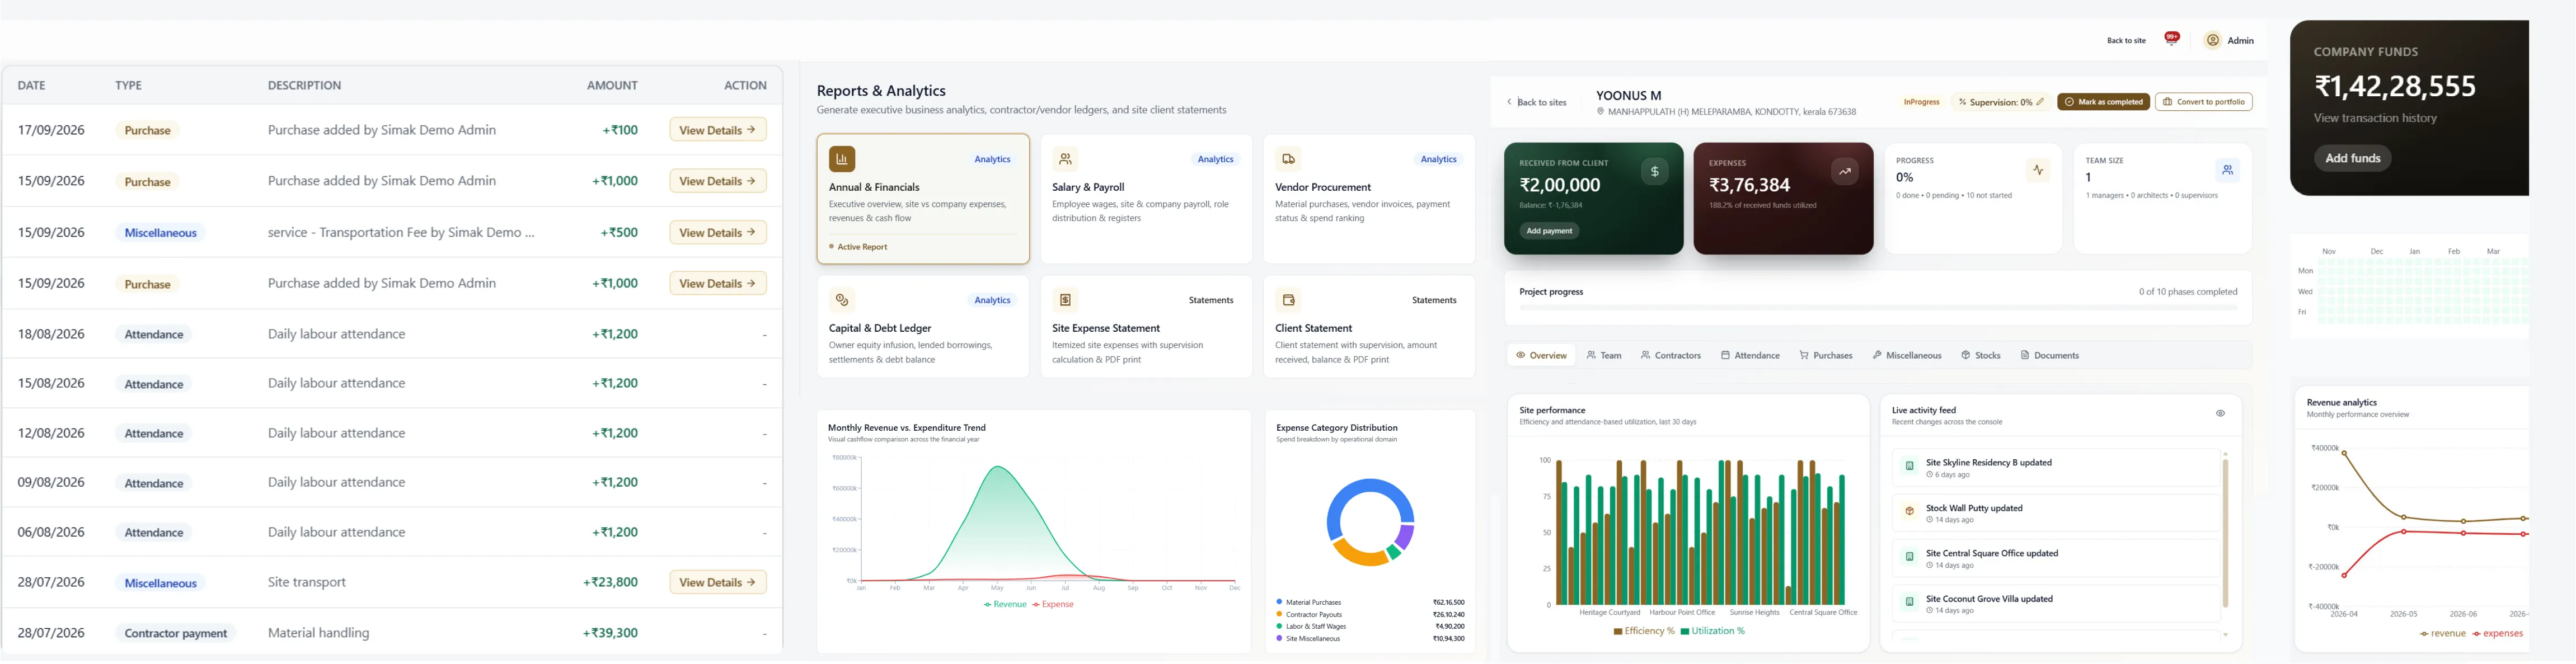This screenshot has width=2576, height=664.
Task: Click the trending arrow icon on Expenses card
Action: point(1844,172)
